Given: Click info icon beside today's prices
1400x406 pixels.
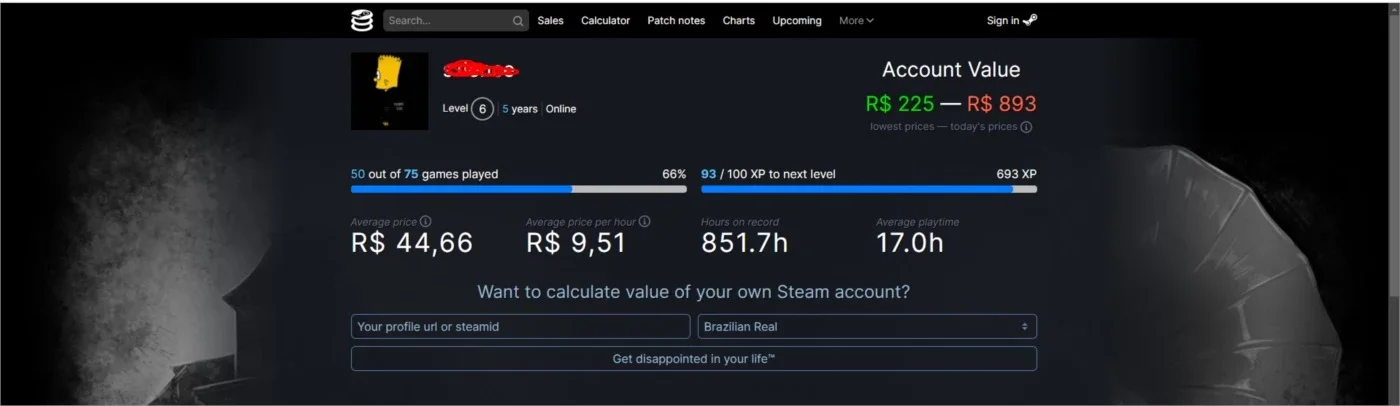Looking at the screenshot, I should pyautogui.click(x=1026, y=127).
